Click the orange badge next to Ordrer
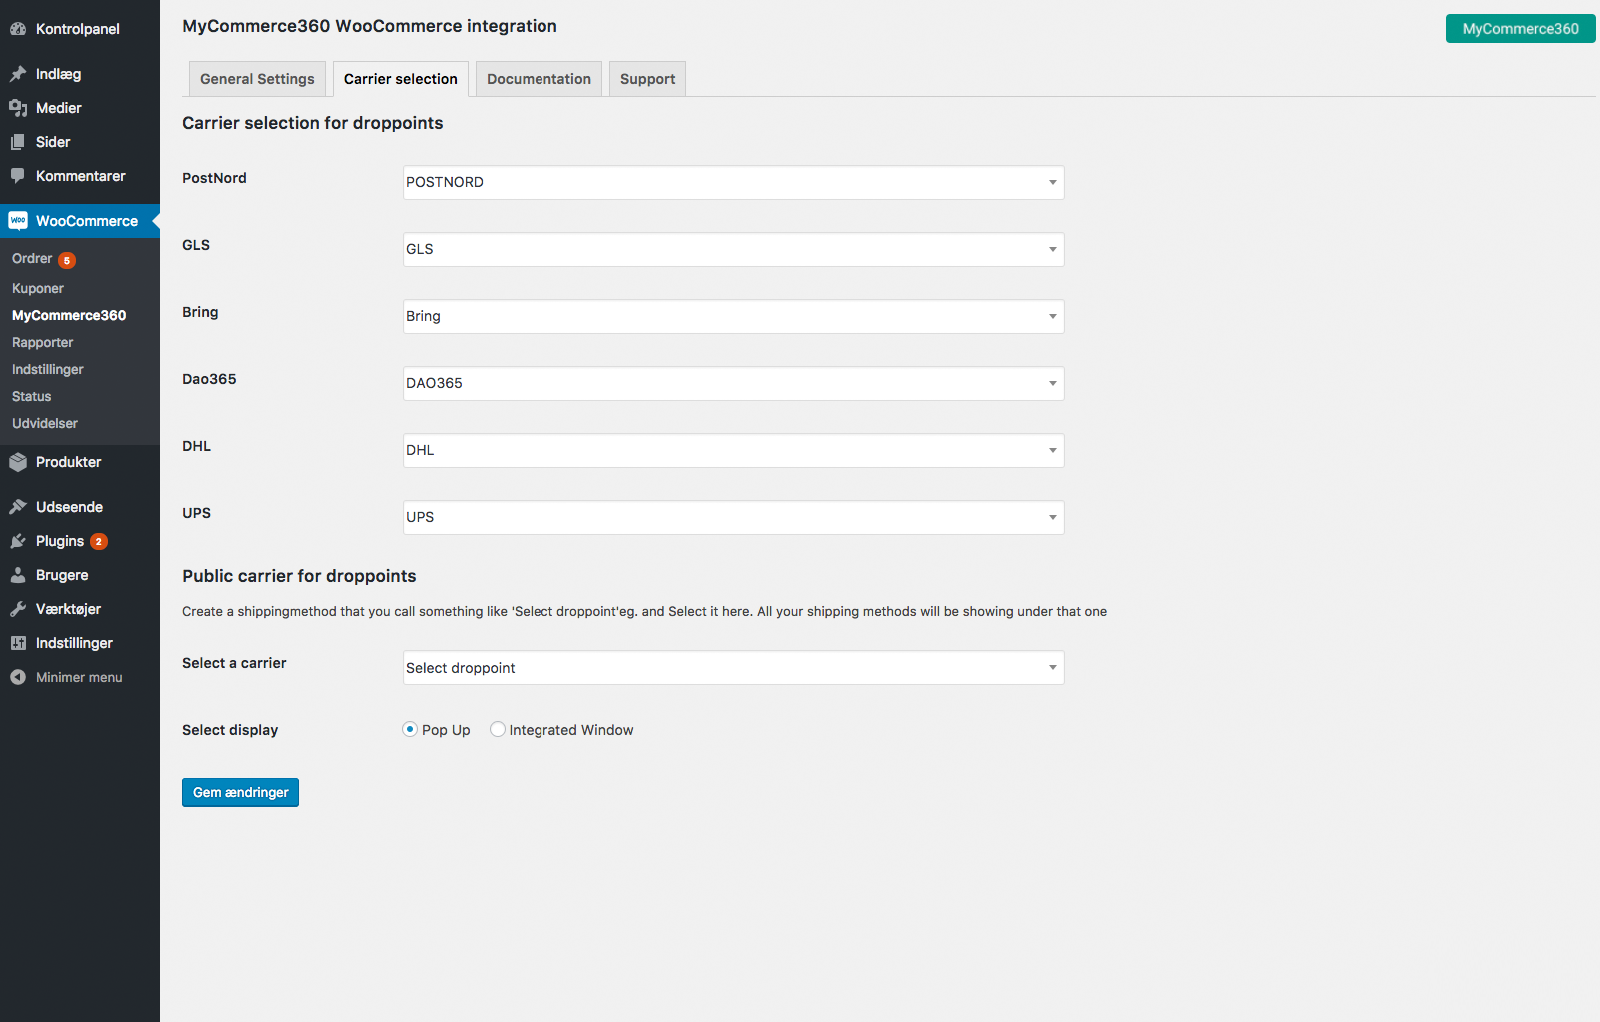Image resolution: width=1600 pixels, height=1022 pixels. click(67, 260)
